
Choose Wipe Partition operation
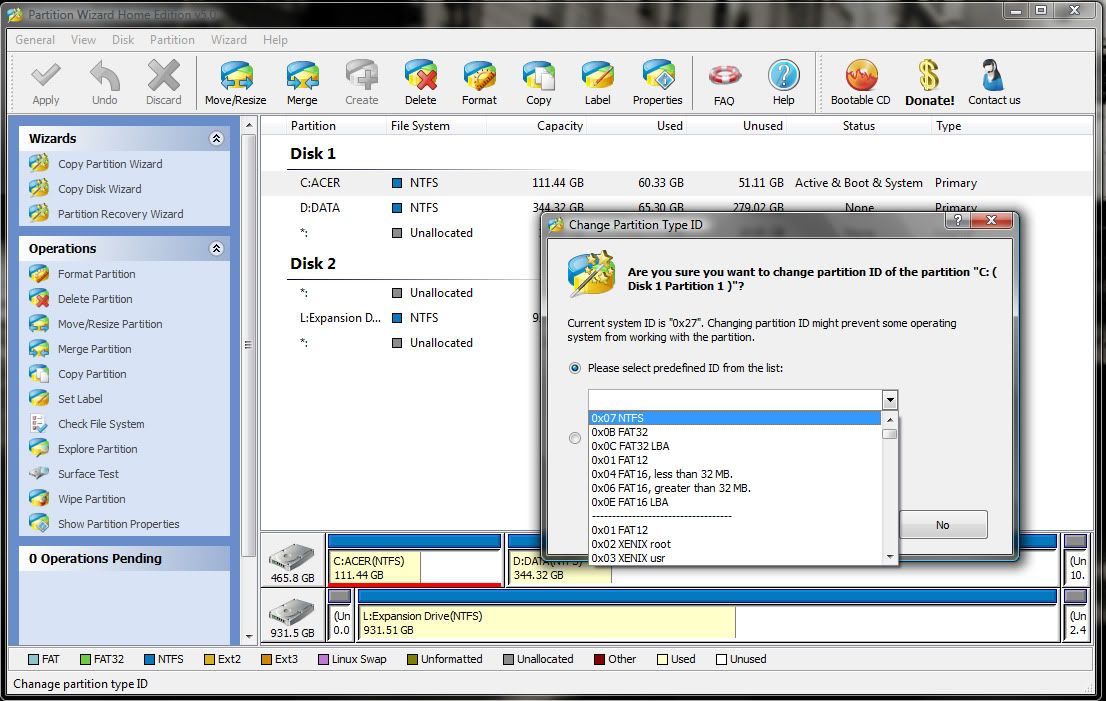pos(91,499)
